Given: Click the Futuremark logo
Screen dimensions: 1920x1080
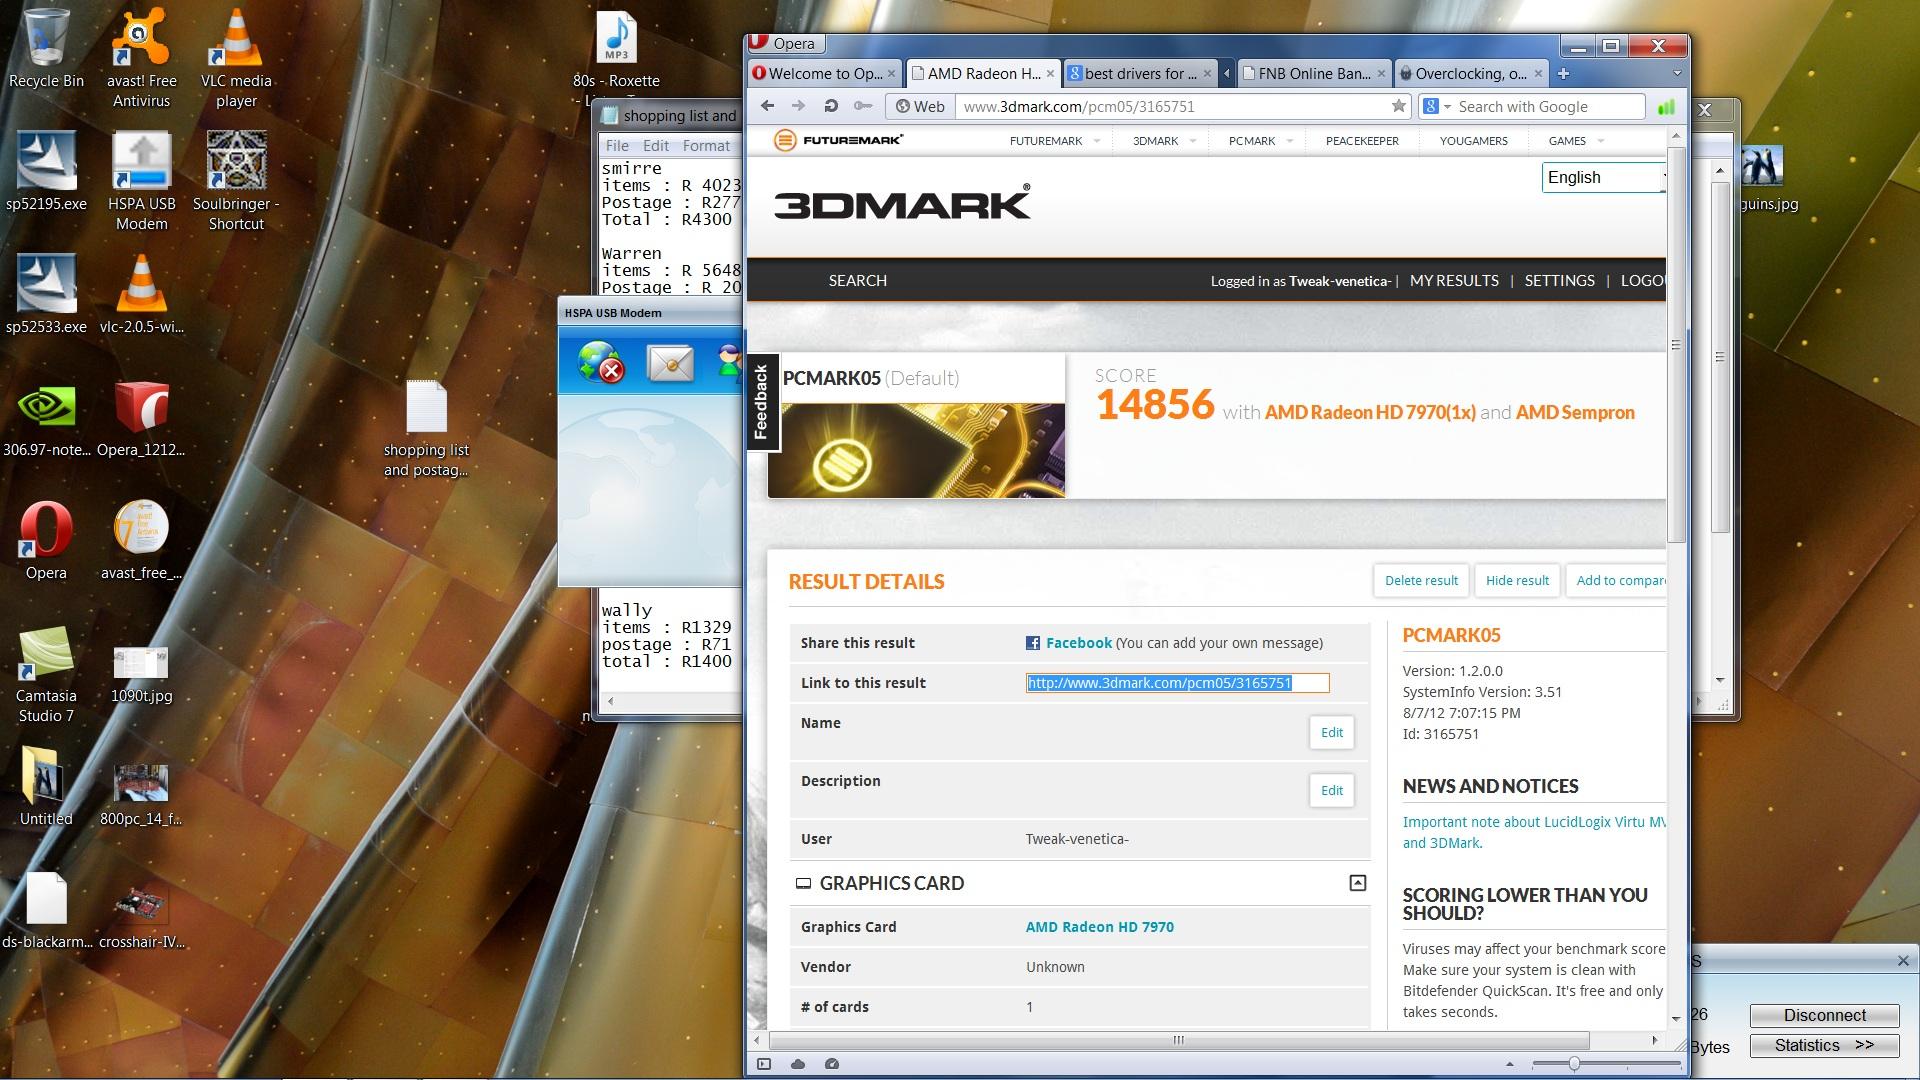Looking at the screenshot, I should coord(838,141).
